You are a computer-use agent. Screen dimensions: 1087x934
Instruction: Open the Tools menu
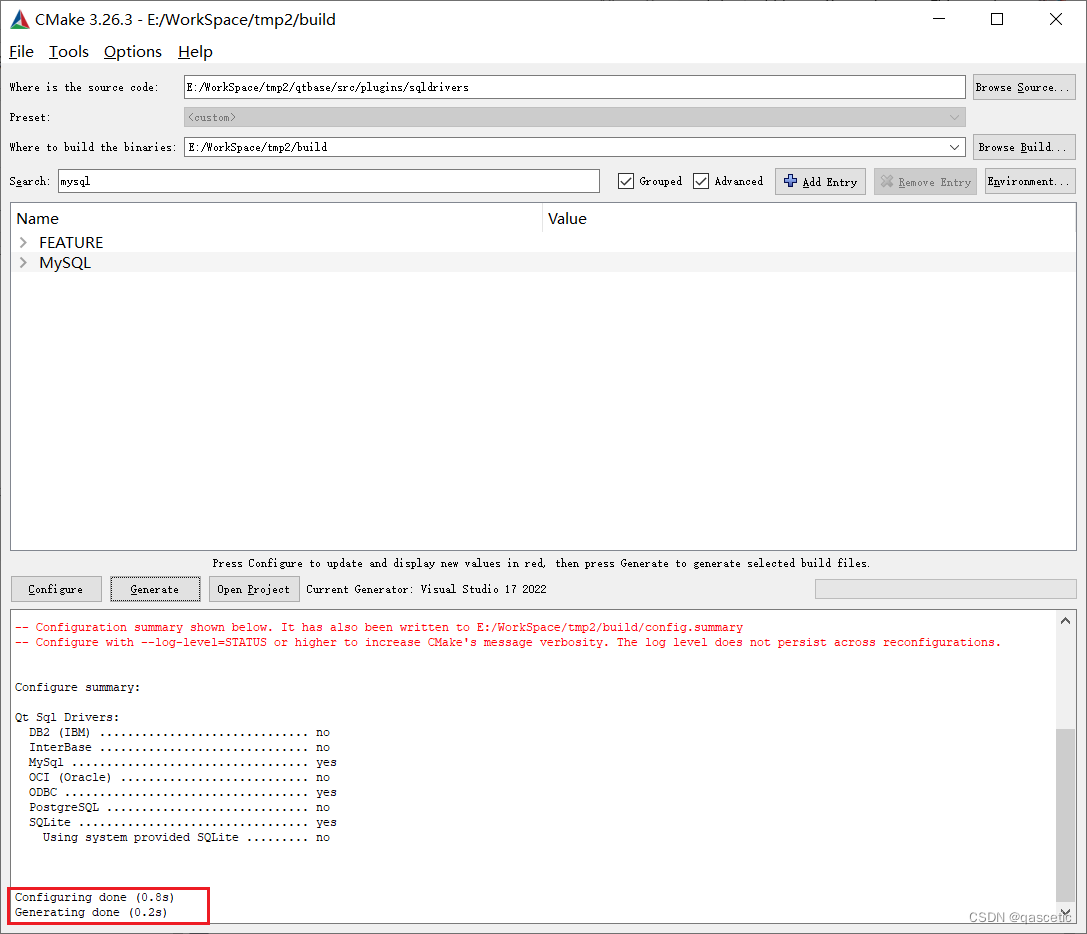(69, 51)
